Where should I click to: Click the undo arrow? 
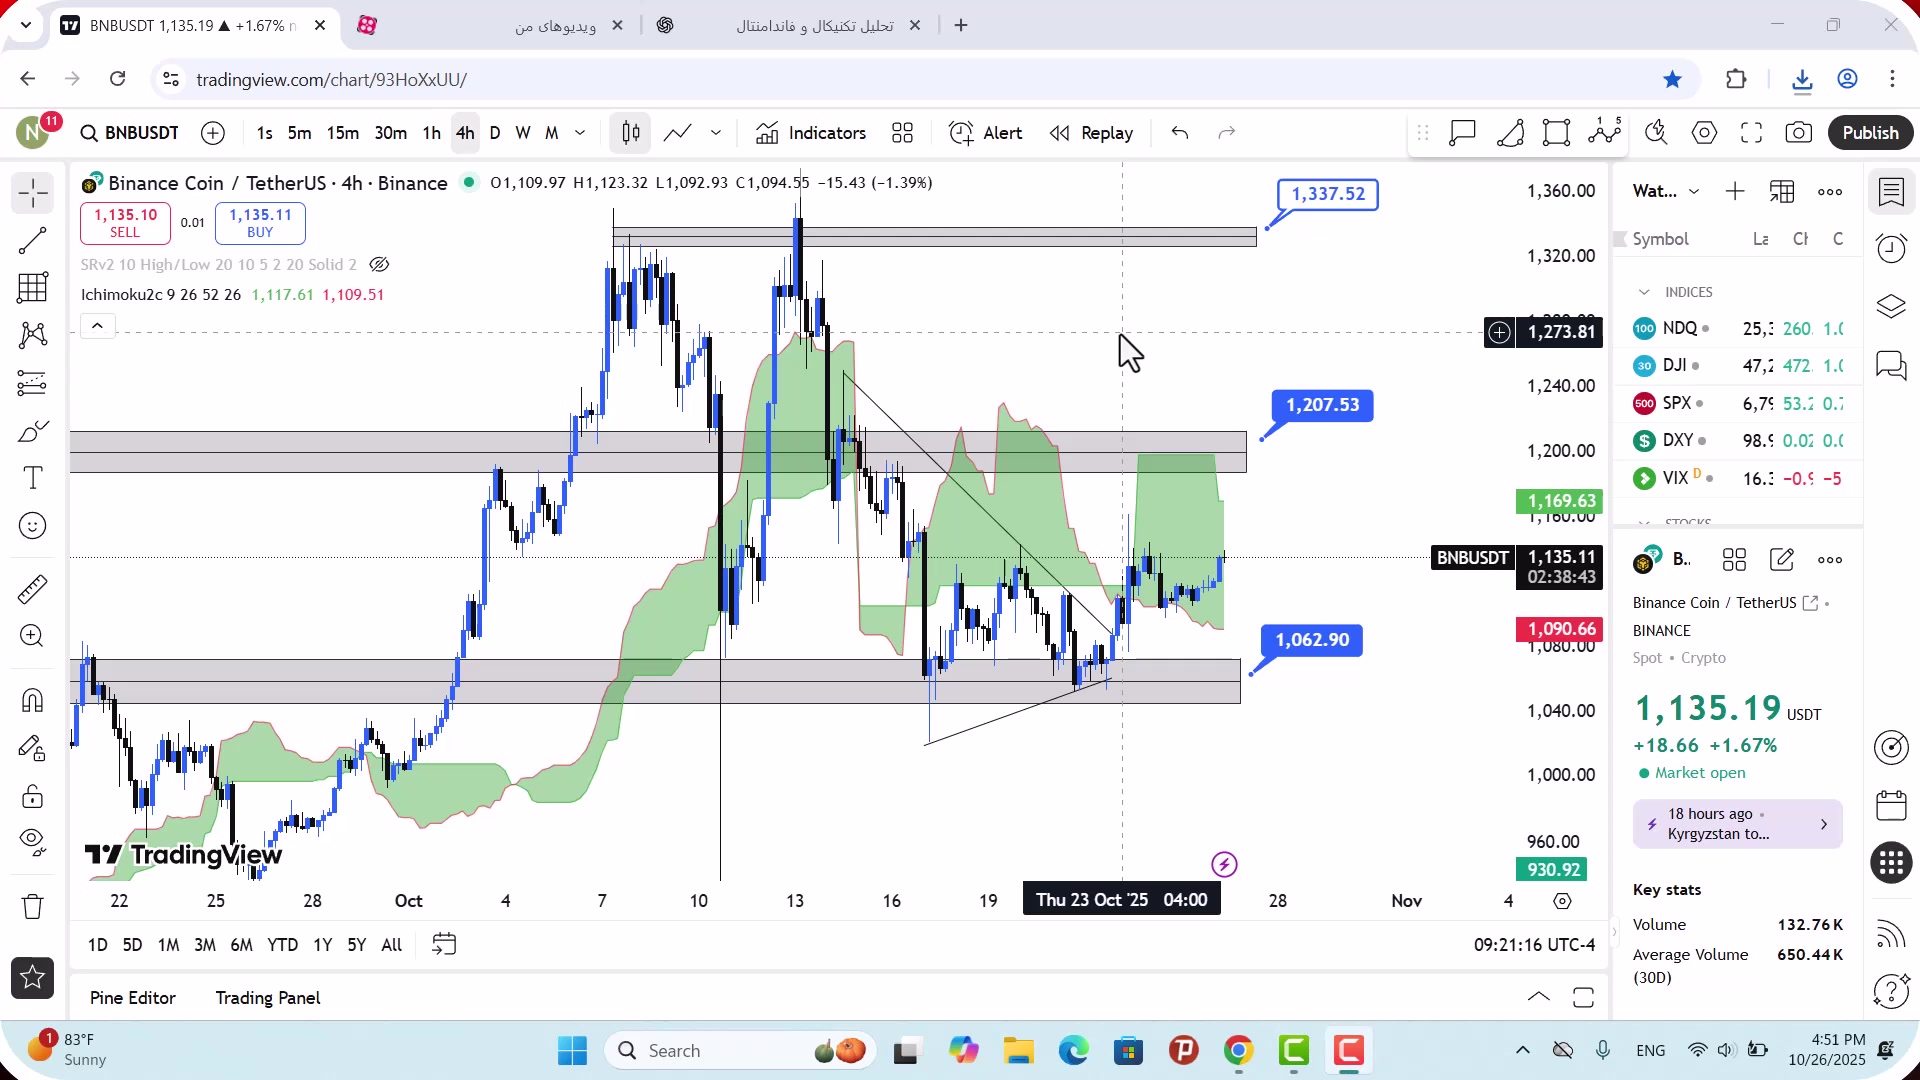coord(1180,133)
